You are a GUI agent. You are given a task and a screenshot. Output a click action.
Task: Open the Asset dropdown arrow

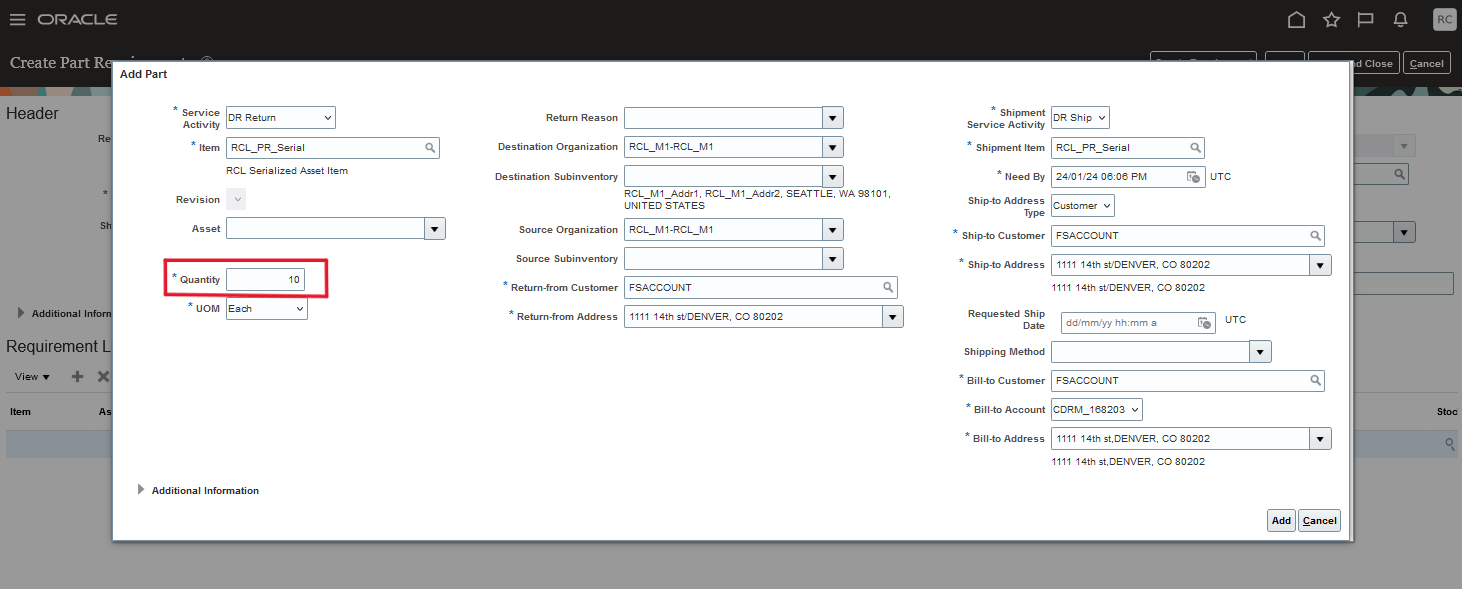tap(435, 229)
